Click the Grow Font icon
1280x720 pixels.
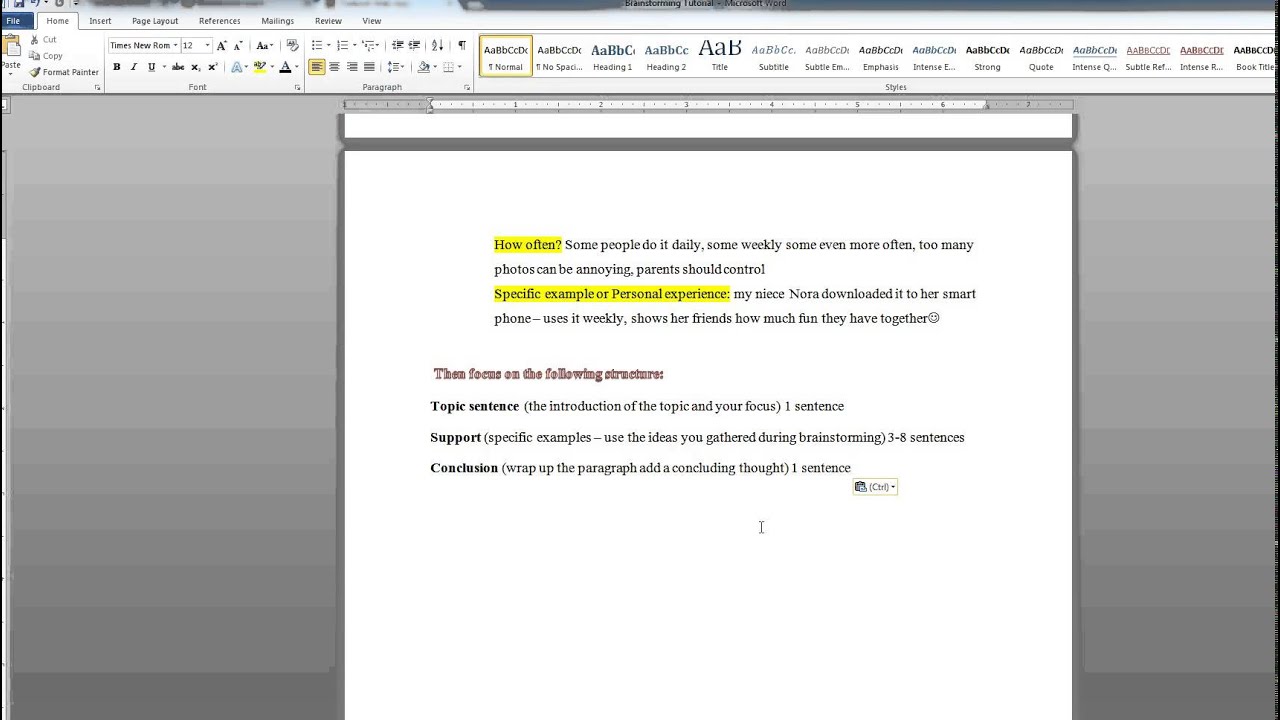[221, 46]
